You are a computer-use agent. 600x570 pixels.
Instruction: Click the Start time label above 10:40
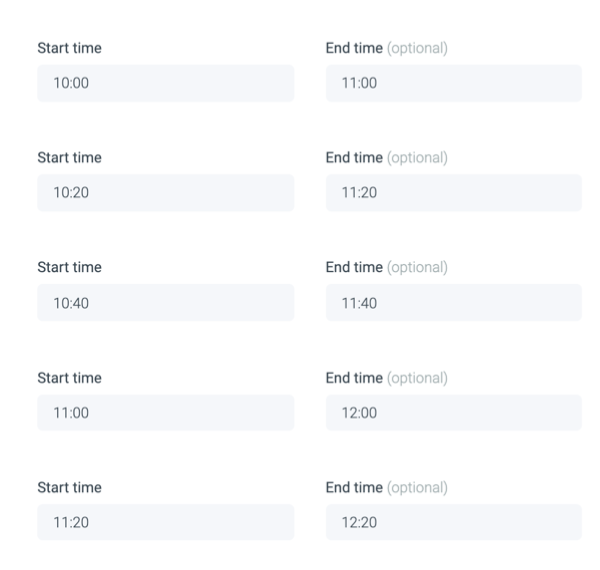click(69, 268)
